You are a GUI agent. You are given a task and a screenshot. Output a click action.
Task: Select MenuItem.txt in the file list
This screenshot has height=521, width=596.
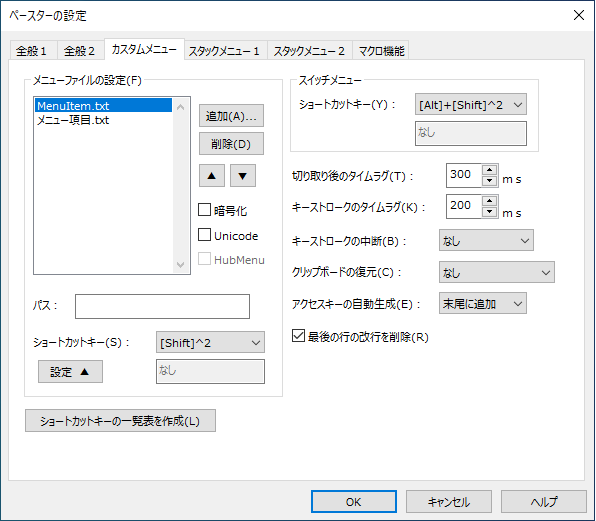103,105
